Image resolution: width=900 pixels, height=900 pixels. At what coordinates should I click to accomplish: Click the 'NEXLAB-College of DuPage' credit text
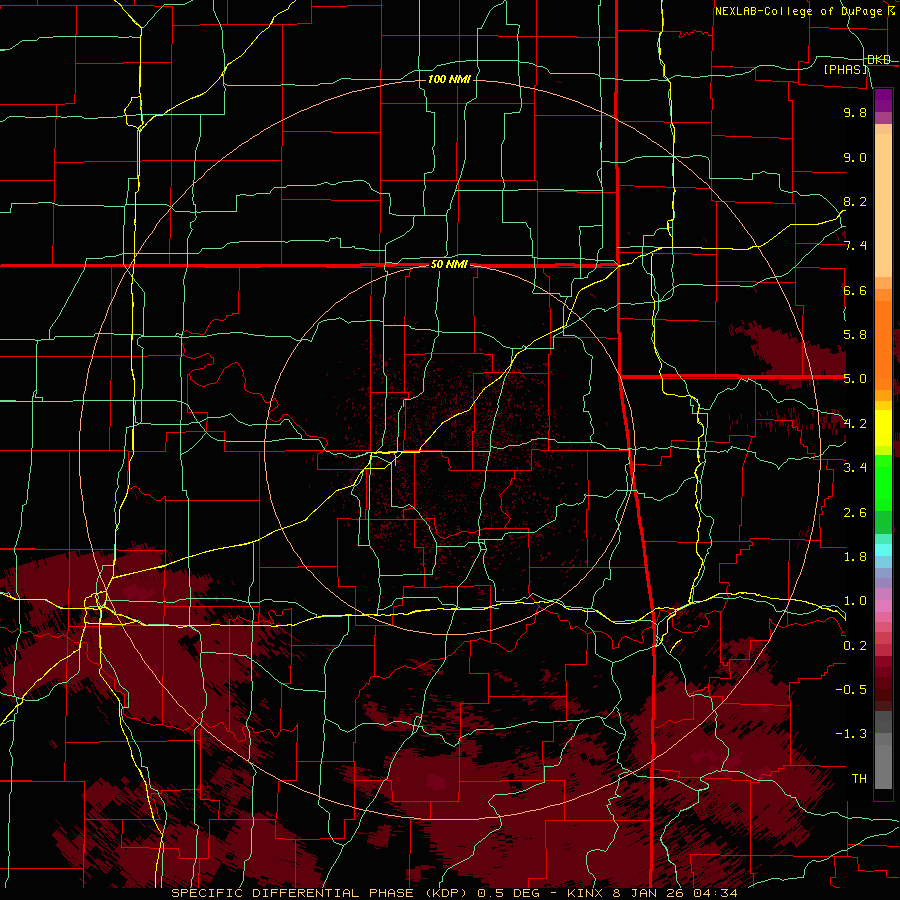click(798, 11)
